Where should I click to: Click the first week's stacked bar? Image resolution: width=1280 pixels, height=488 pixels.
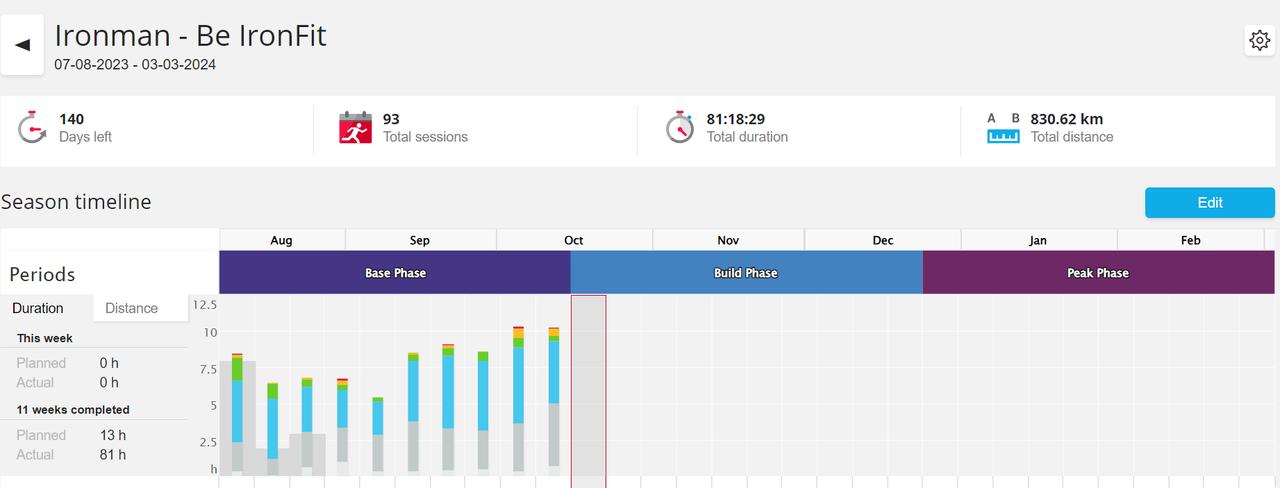[x=237, y=410]
